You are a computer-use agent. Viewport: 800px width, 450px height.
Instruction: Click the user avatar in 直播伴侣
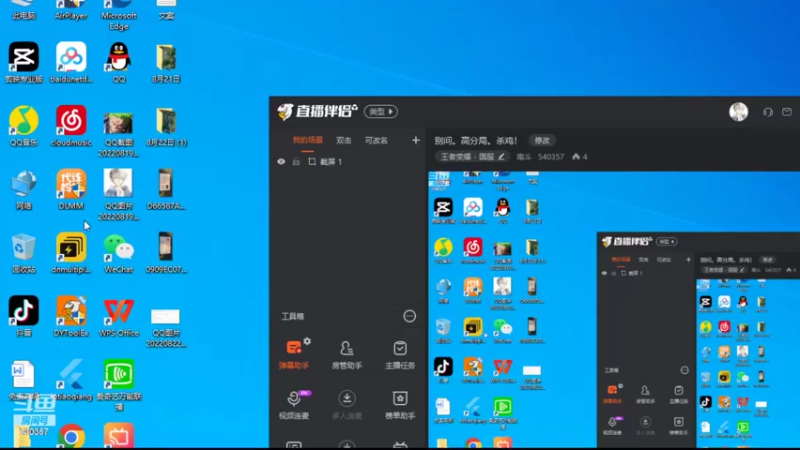[738, 112]
